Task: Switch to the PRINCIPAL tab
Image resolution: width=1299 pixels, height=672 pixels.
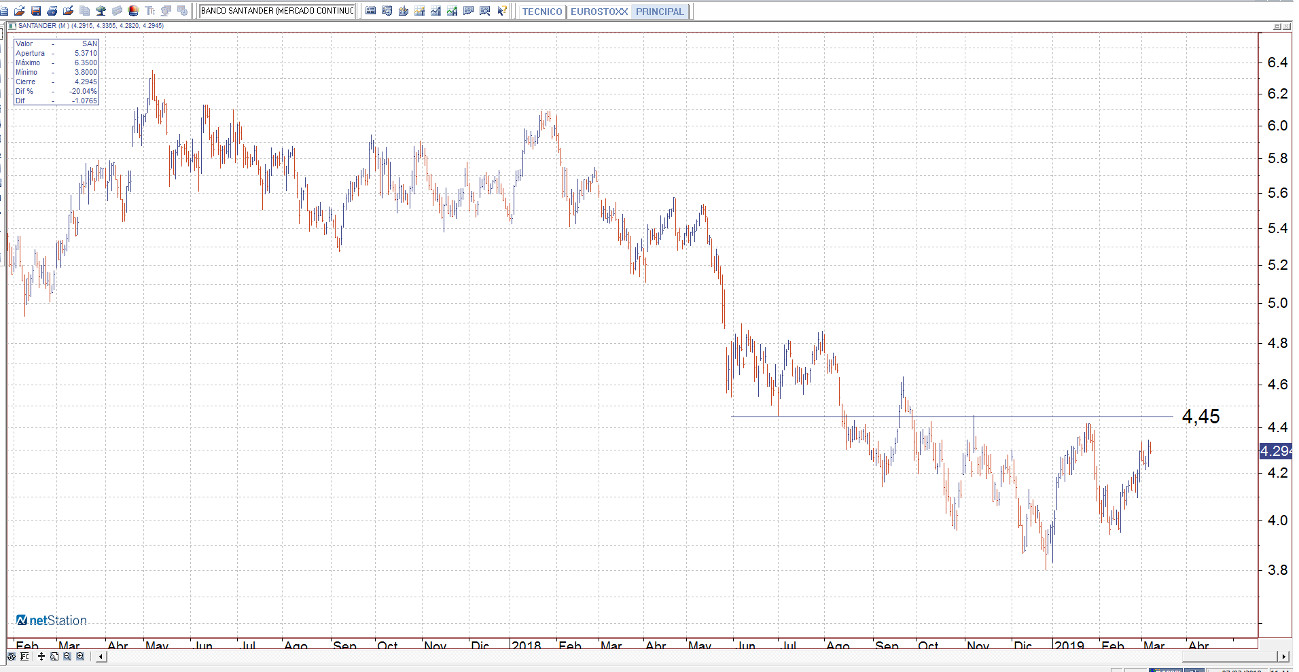Action: tap(660, 11)
